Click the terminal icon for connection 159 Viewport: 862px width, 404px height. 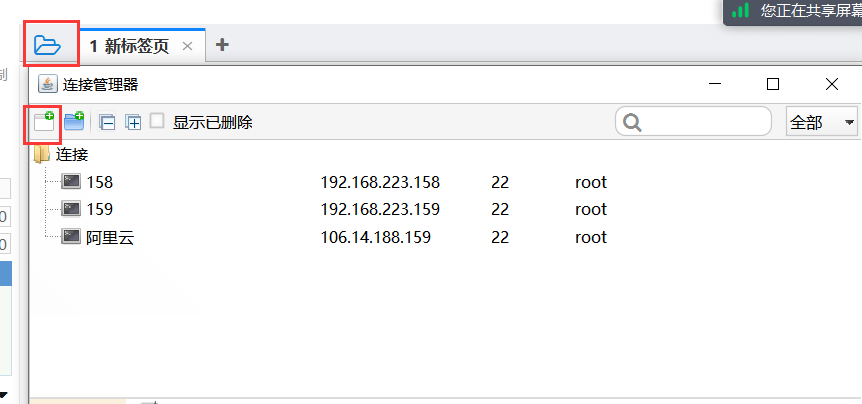tap(71, 209)
